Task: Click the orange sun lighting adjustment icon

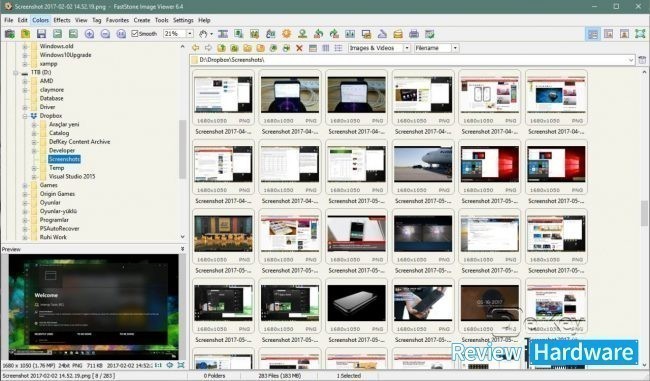Action: (286, 34)
